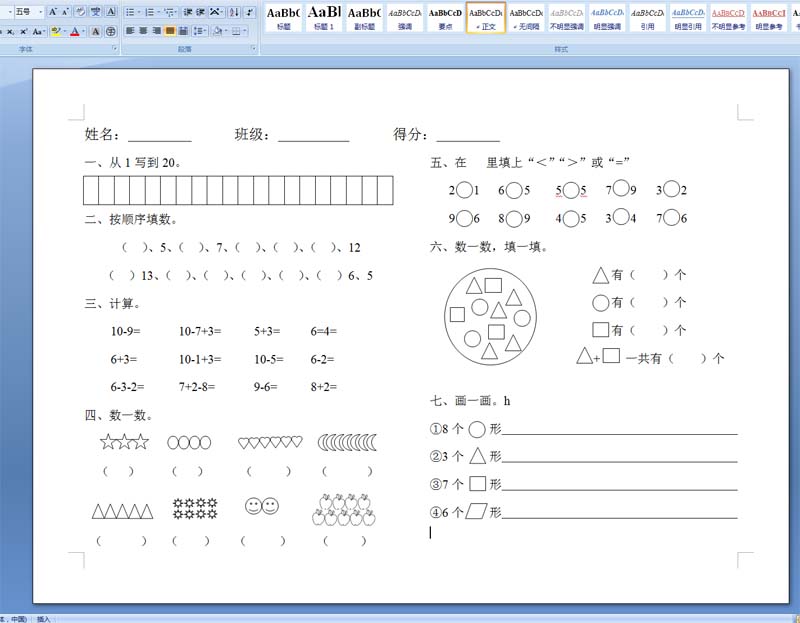Expand the highlight color arrow
Viewport: 800px width, 623px height.
[64, 32]
